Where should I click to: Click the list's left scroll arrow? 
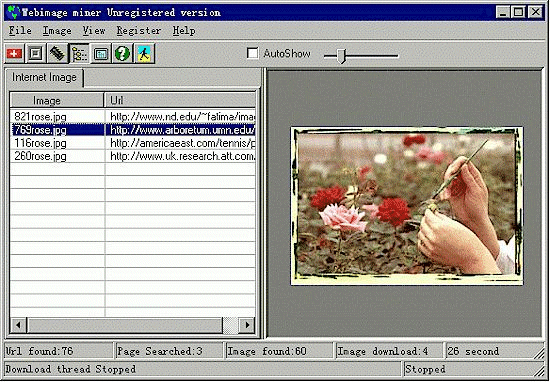(x=18, y=325)
